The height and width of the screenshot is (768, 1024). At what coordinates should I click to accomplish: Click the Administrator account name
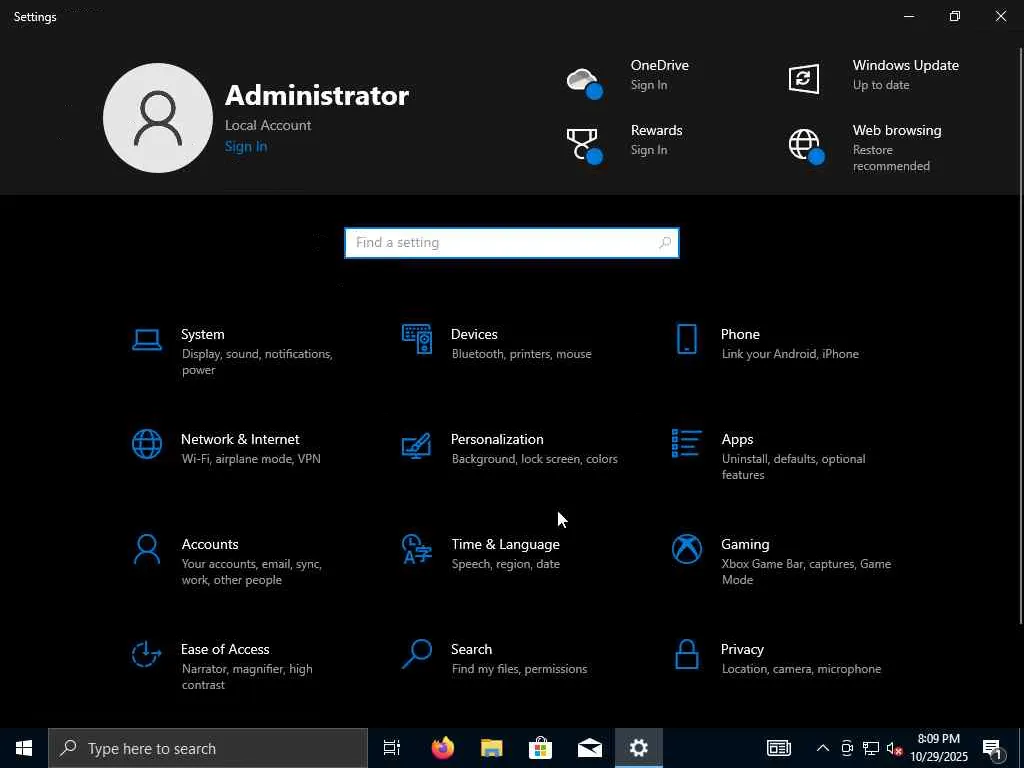tap(317, 96)
